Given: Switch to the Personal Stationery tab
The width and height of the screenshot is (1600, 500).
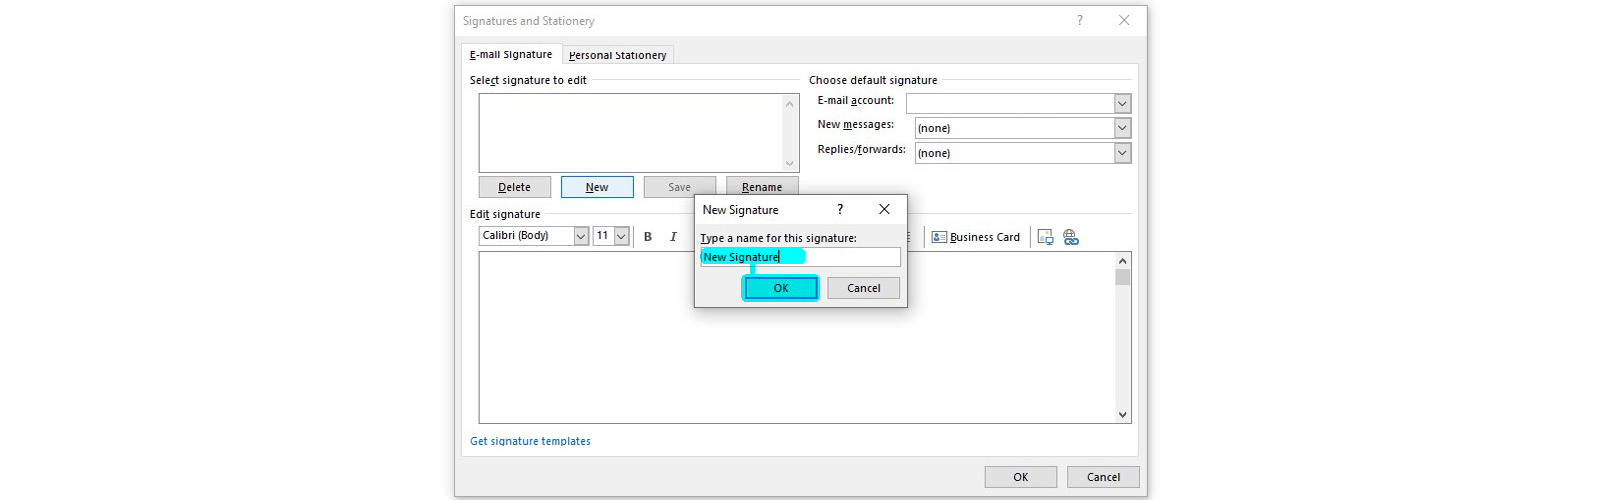Looking at the screenshot, I should 617,55.
